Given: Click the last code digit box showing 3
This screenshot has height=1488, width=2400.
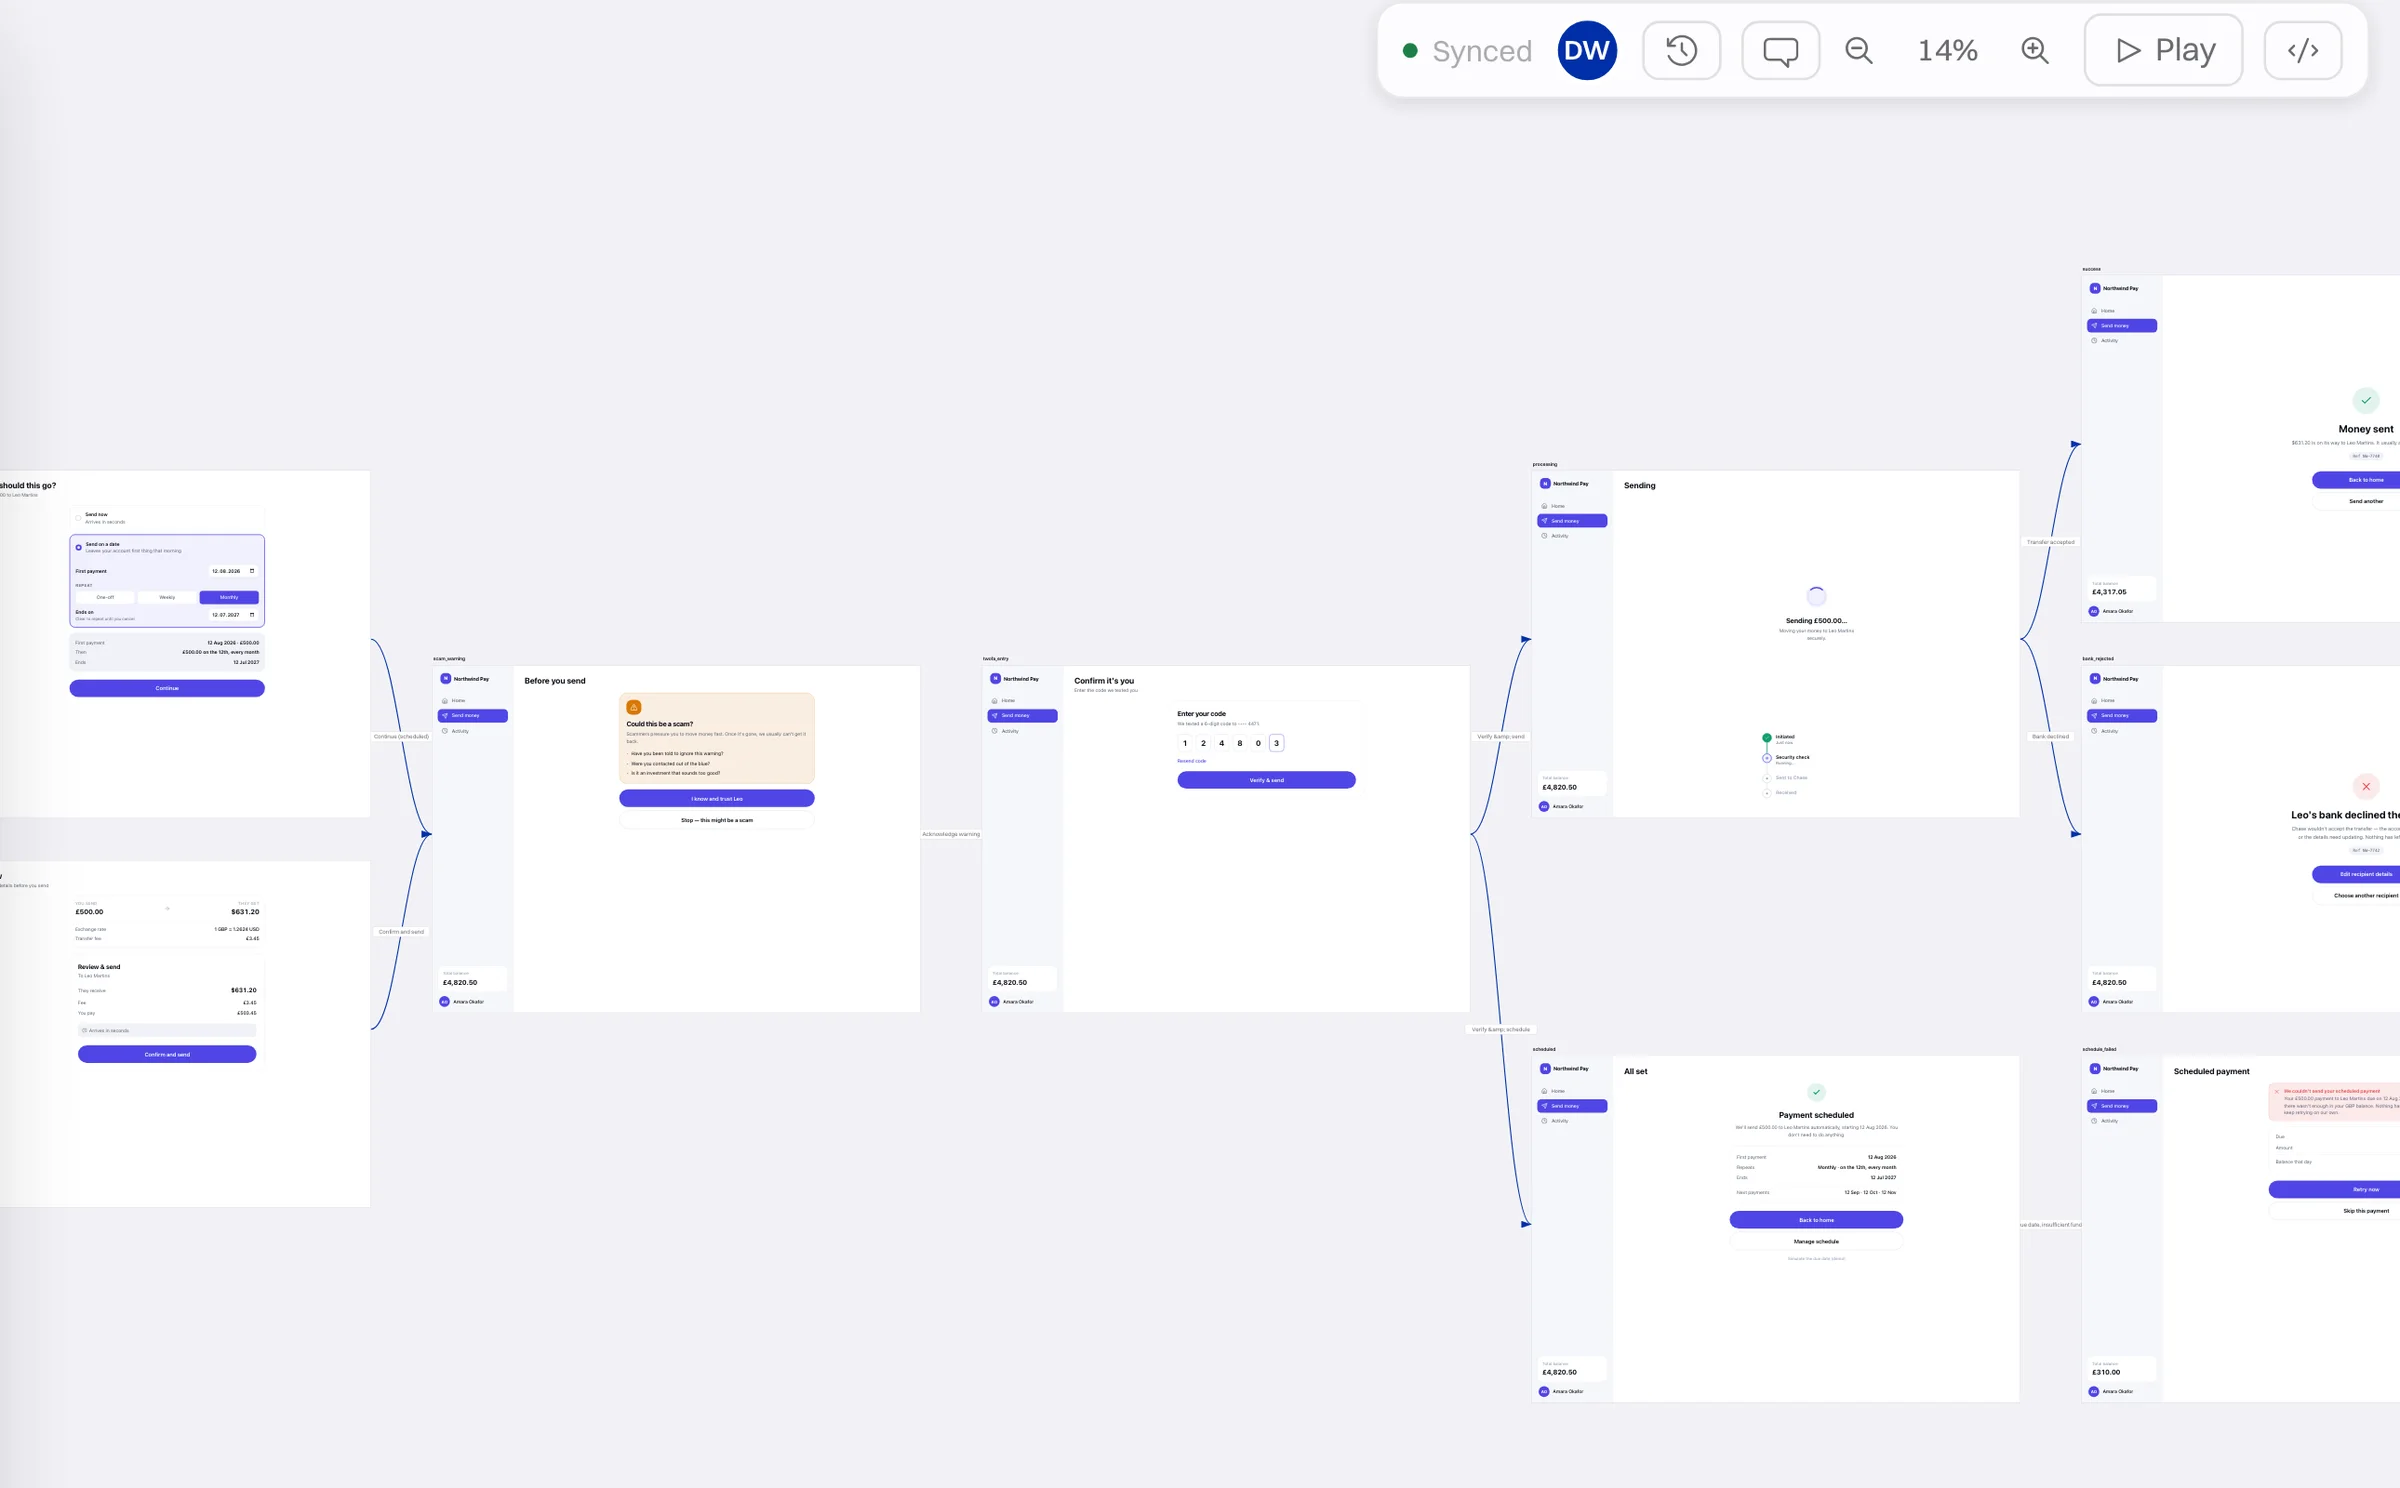Looking at the screenshot, I should pos(1276,743).
